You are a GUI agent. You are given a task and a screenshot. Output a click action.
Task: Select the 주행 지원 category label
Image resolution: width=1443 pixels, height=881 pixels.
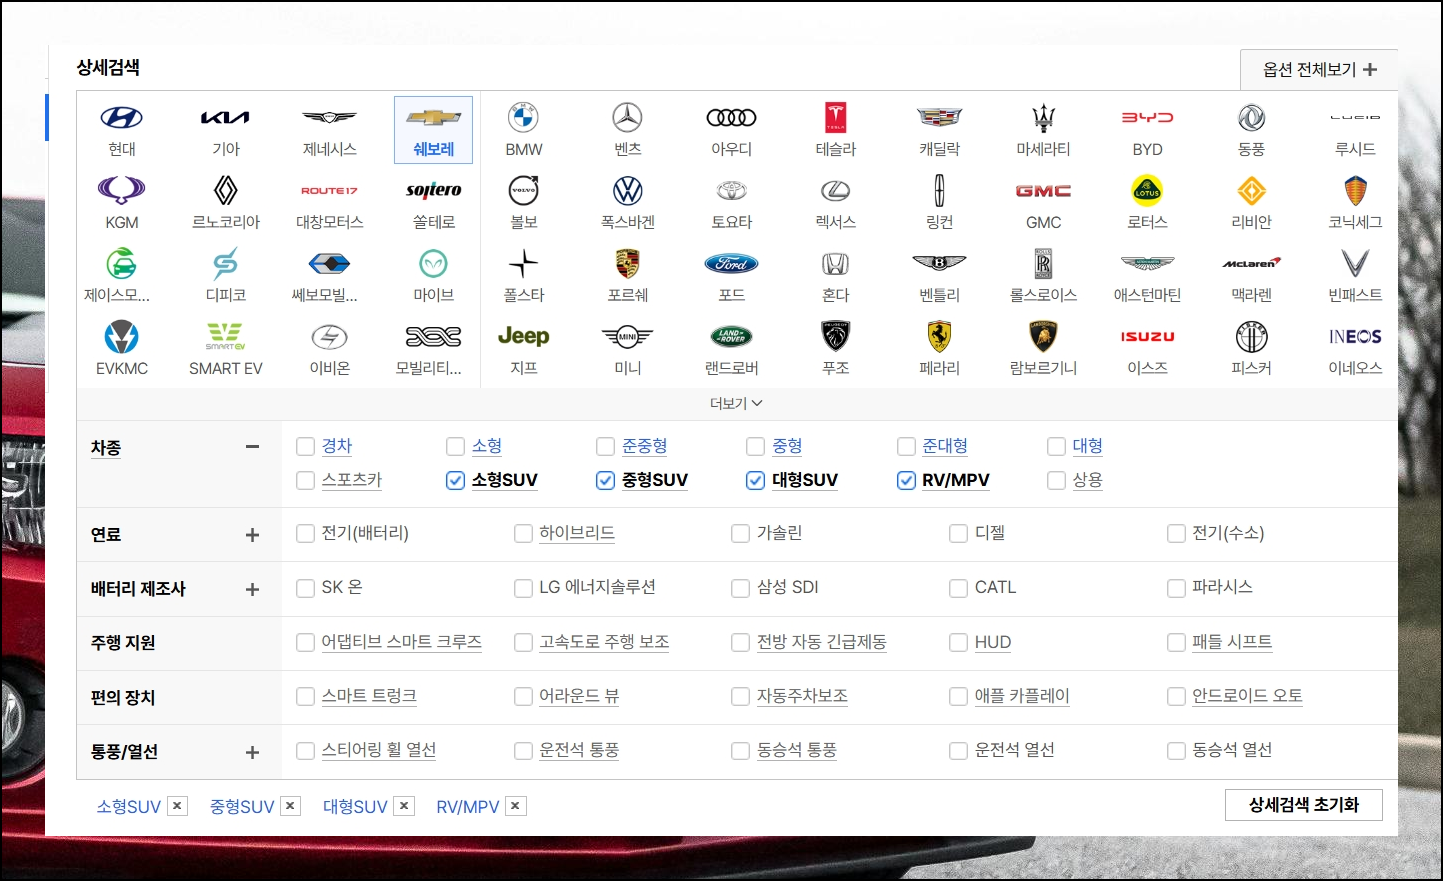coord(123,643)
